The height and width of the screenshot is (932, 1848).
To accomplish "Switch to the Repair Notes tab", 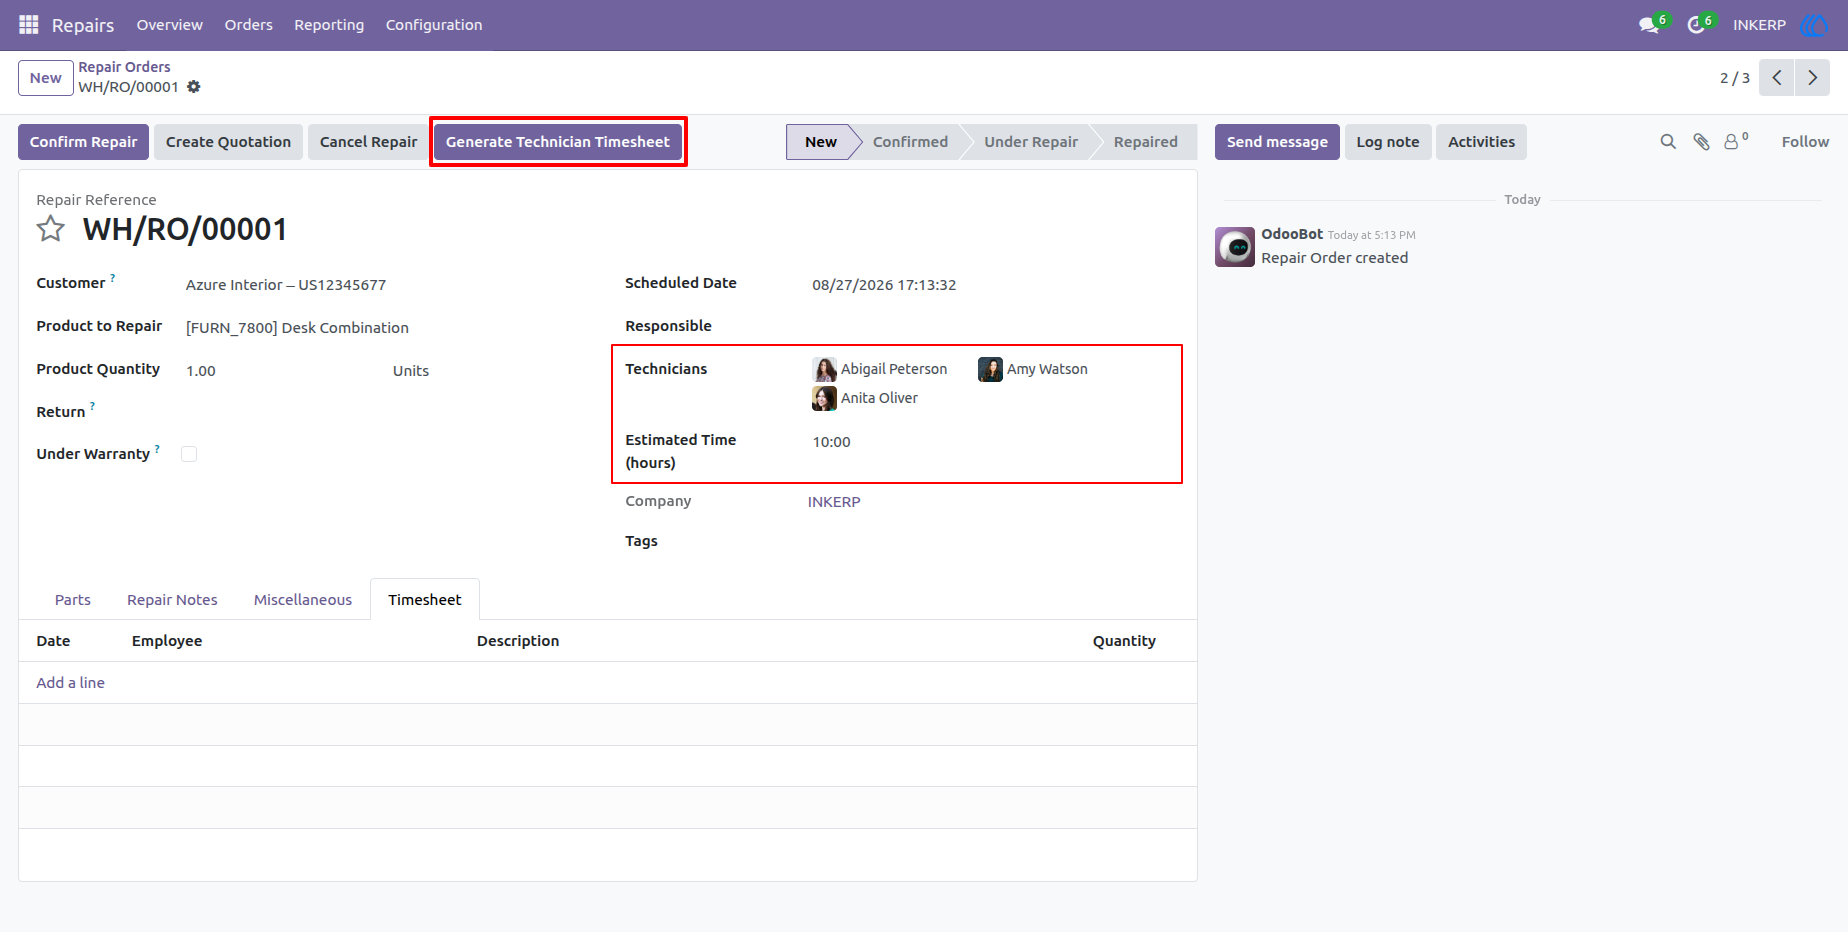I will click(x=172, y=600).
